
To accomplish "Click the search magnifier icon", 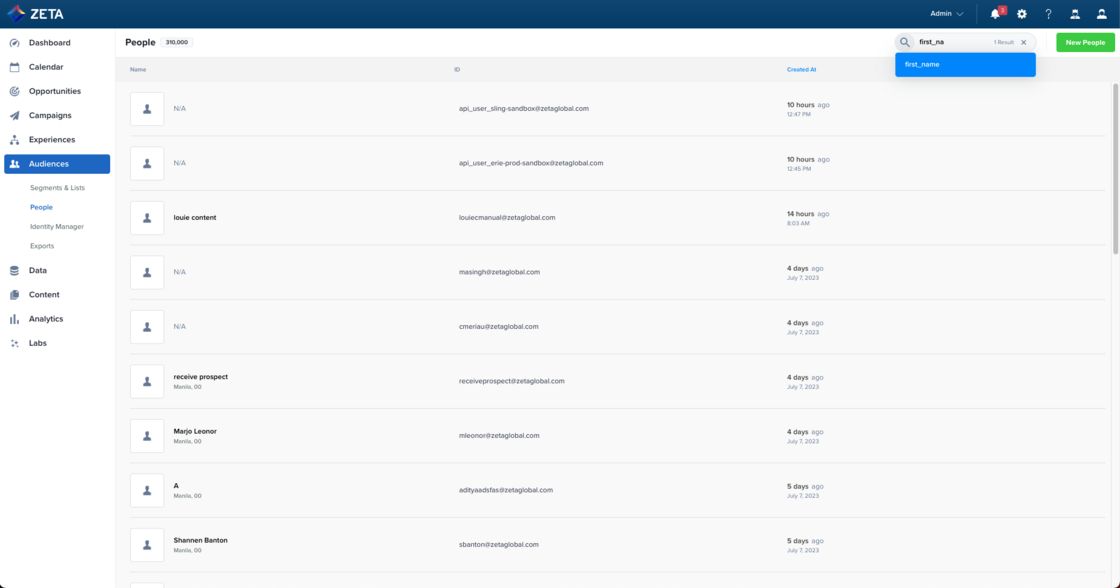I will click(x=905, y=42).
